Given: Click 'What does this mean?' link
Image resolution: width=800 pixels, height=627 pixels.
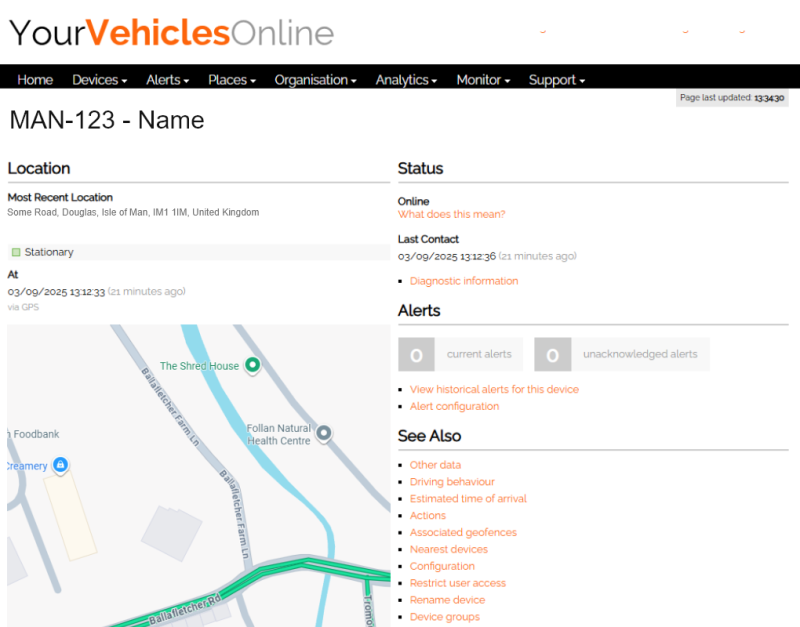Looking at the screenshot, I should click(x=451, y=214).
